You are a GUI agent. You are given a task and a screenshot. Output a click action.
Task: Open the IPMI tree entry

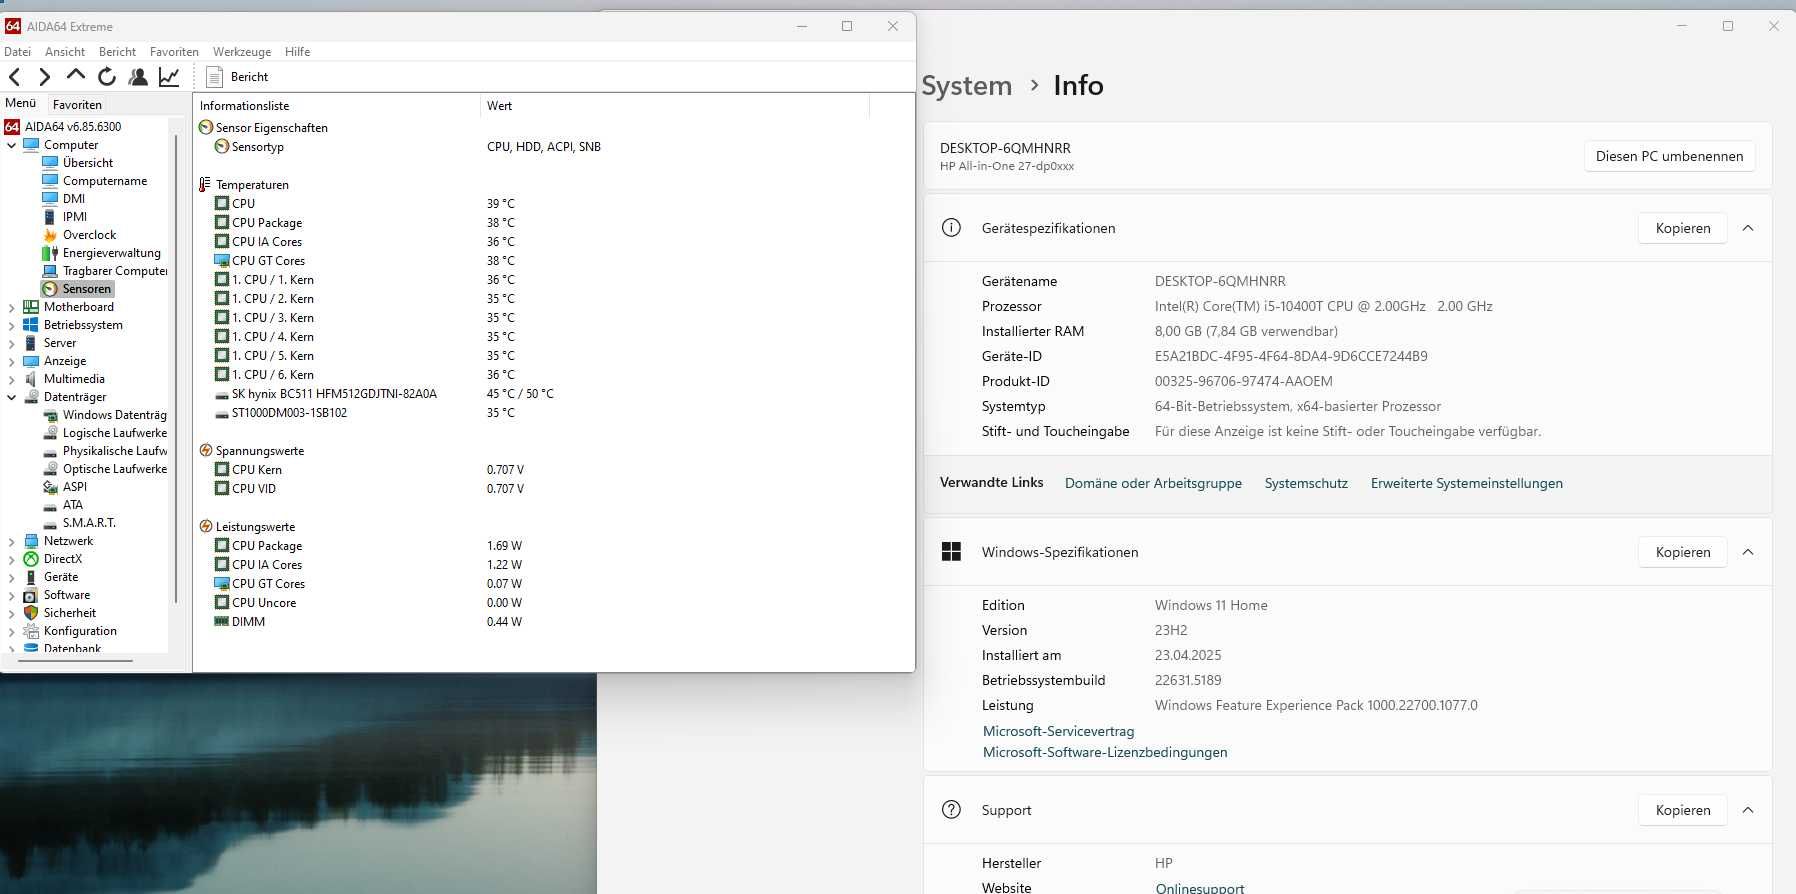coord(64,217)
